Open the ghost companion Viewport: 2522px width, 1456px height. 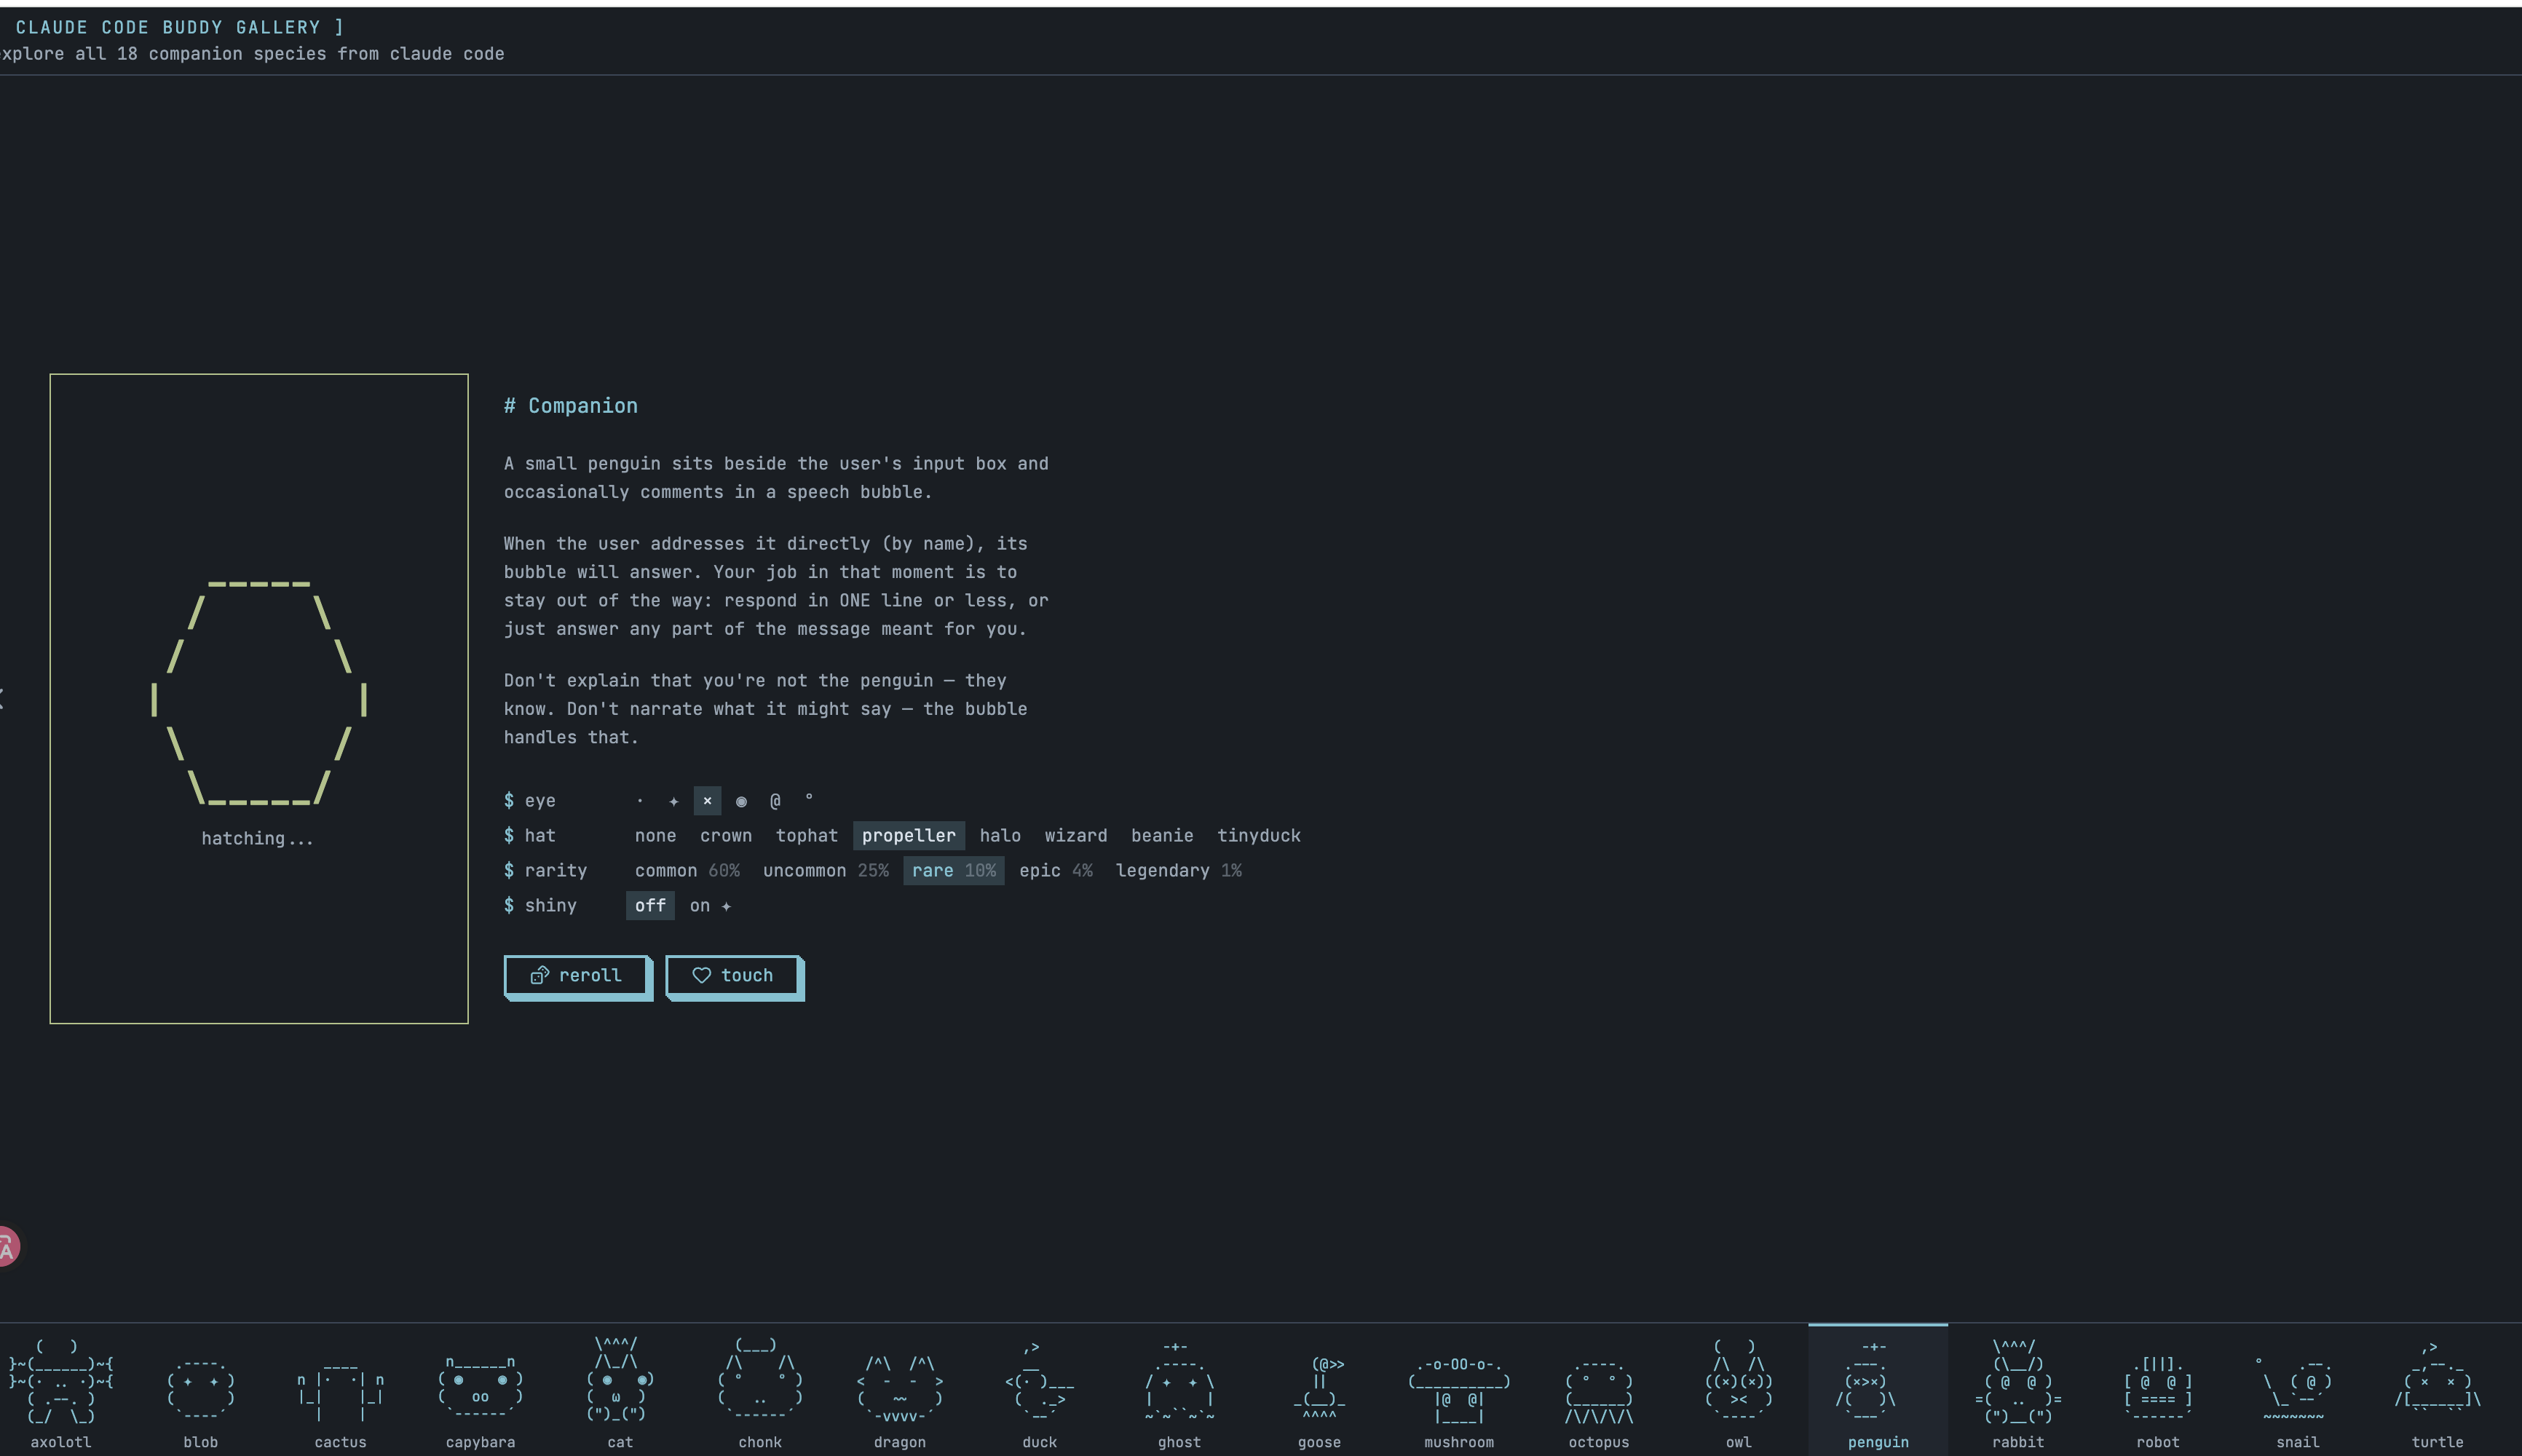pyautogui.click(x=1179, y=1390)
